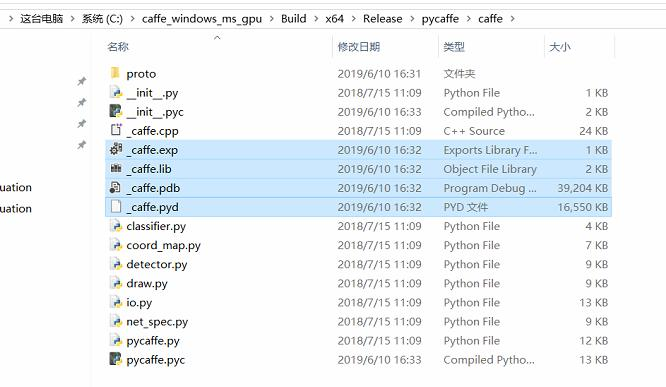Select the _caffe.cpp file icon

click(x=116, y=130)
